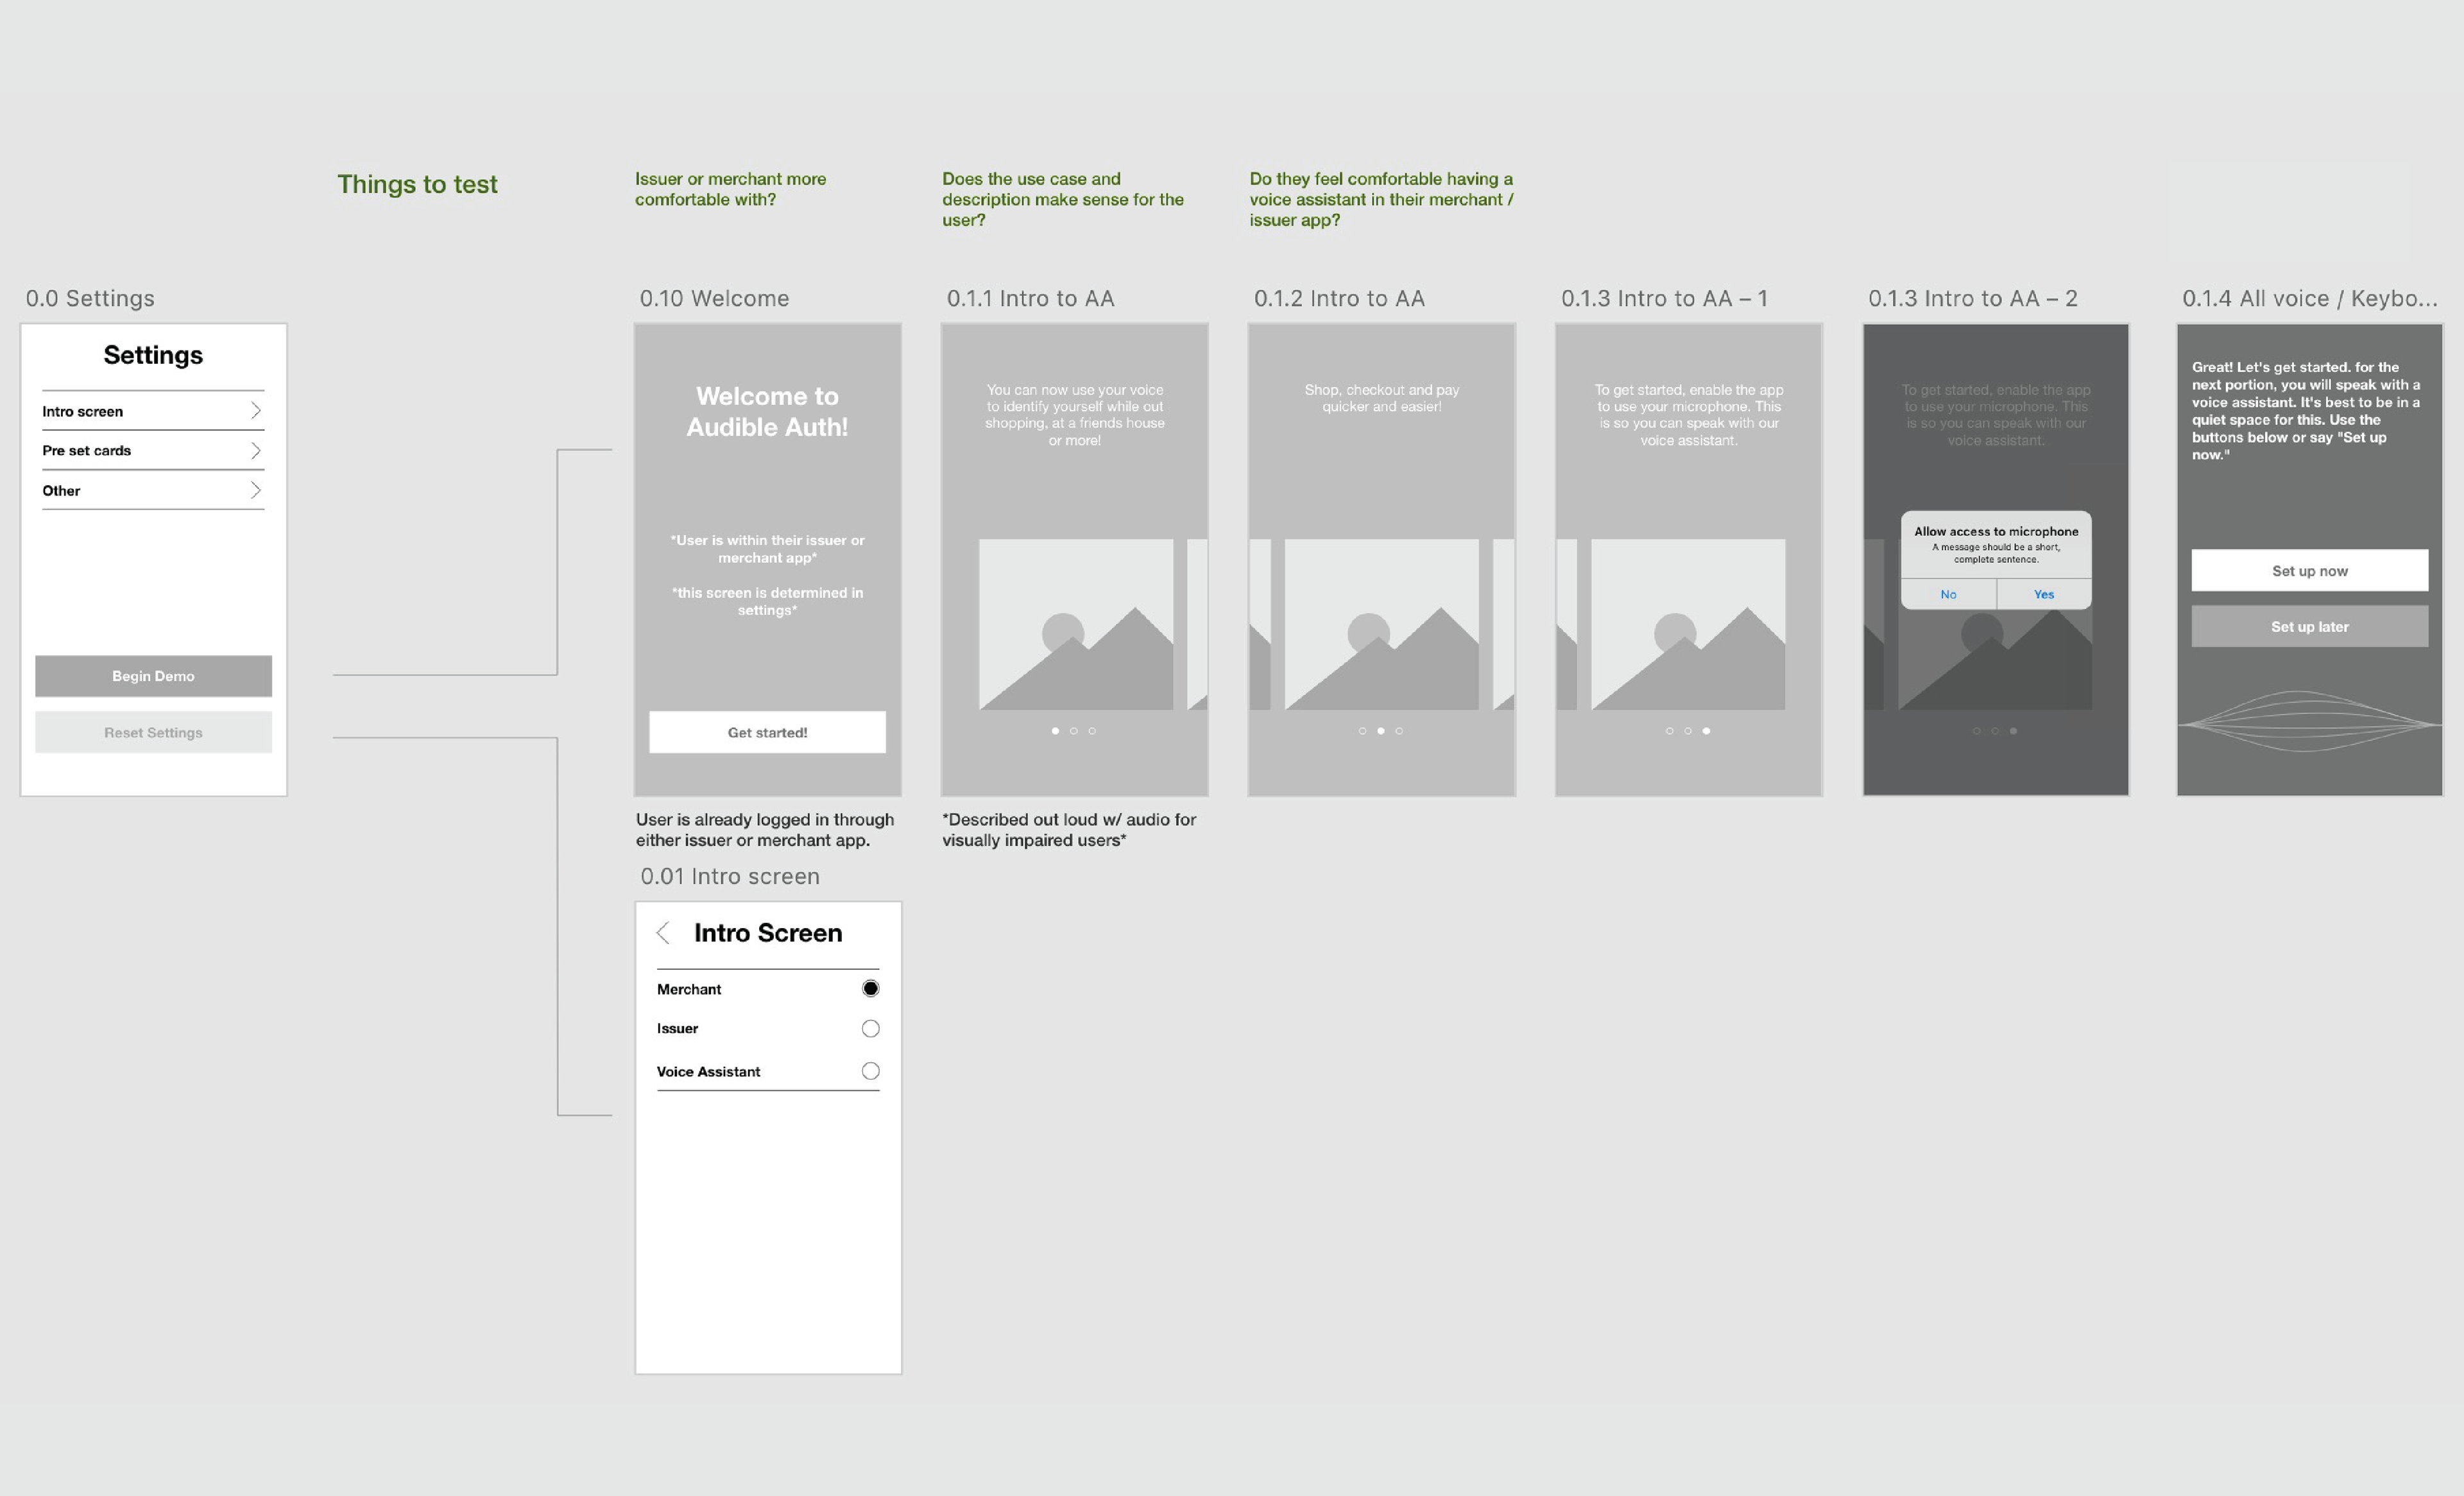Expand the Other settings row chevron
This screenshot has width=2464, height=1496.
[x=255, y=490]
